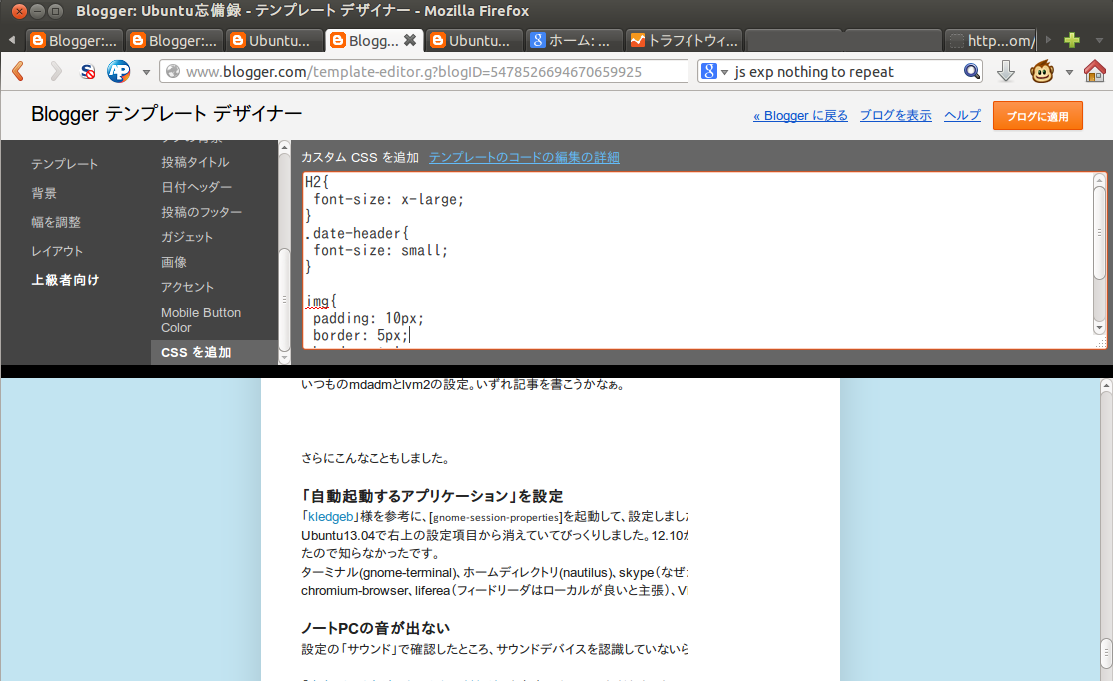1113x681 pixels.
Task: Click the magnifier search icon
Action: point(971,72)
